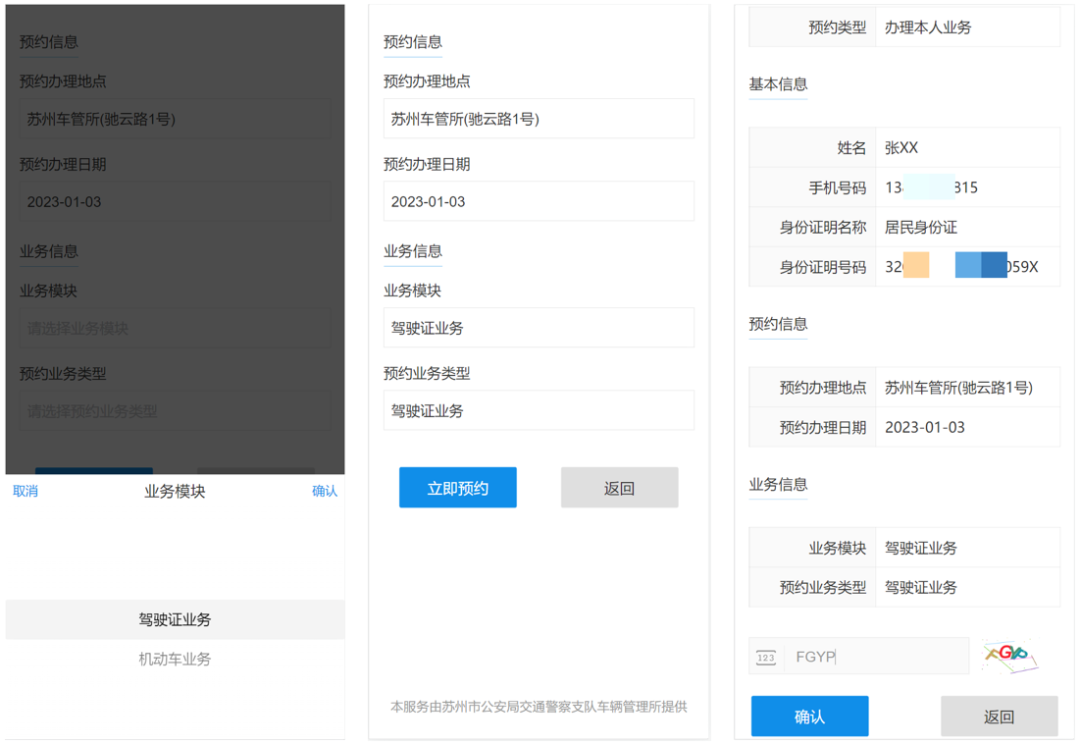This screenshot has height=744, width=1080.
Task: Tap 确认 in the 业务模块 picker header
Action: tap(324, 491)
